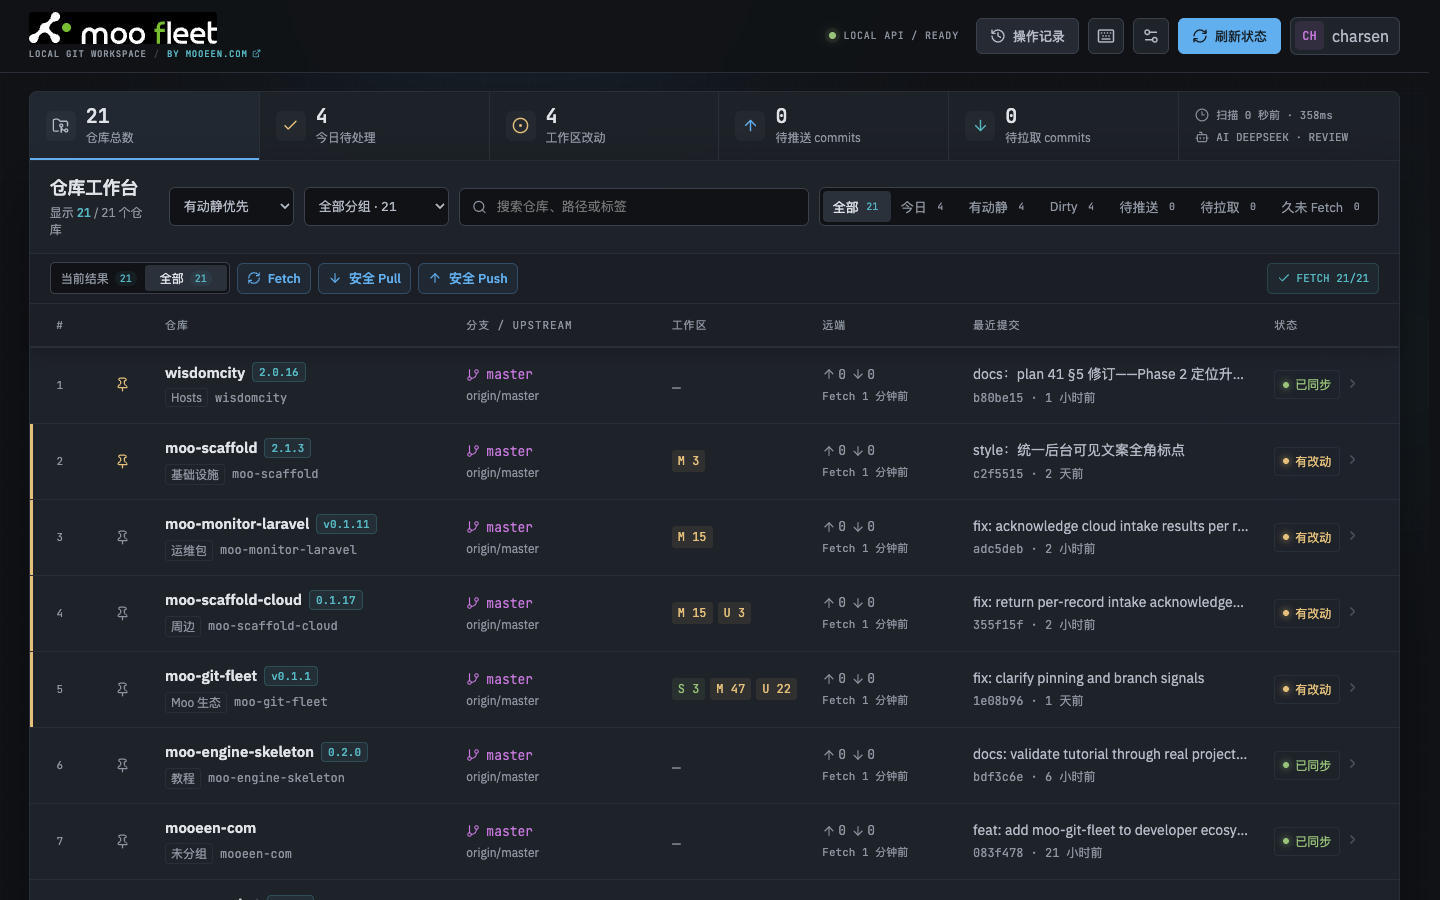
Task: Toggle pin for mooeen-com repository
Action: (x=122, y=841)
